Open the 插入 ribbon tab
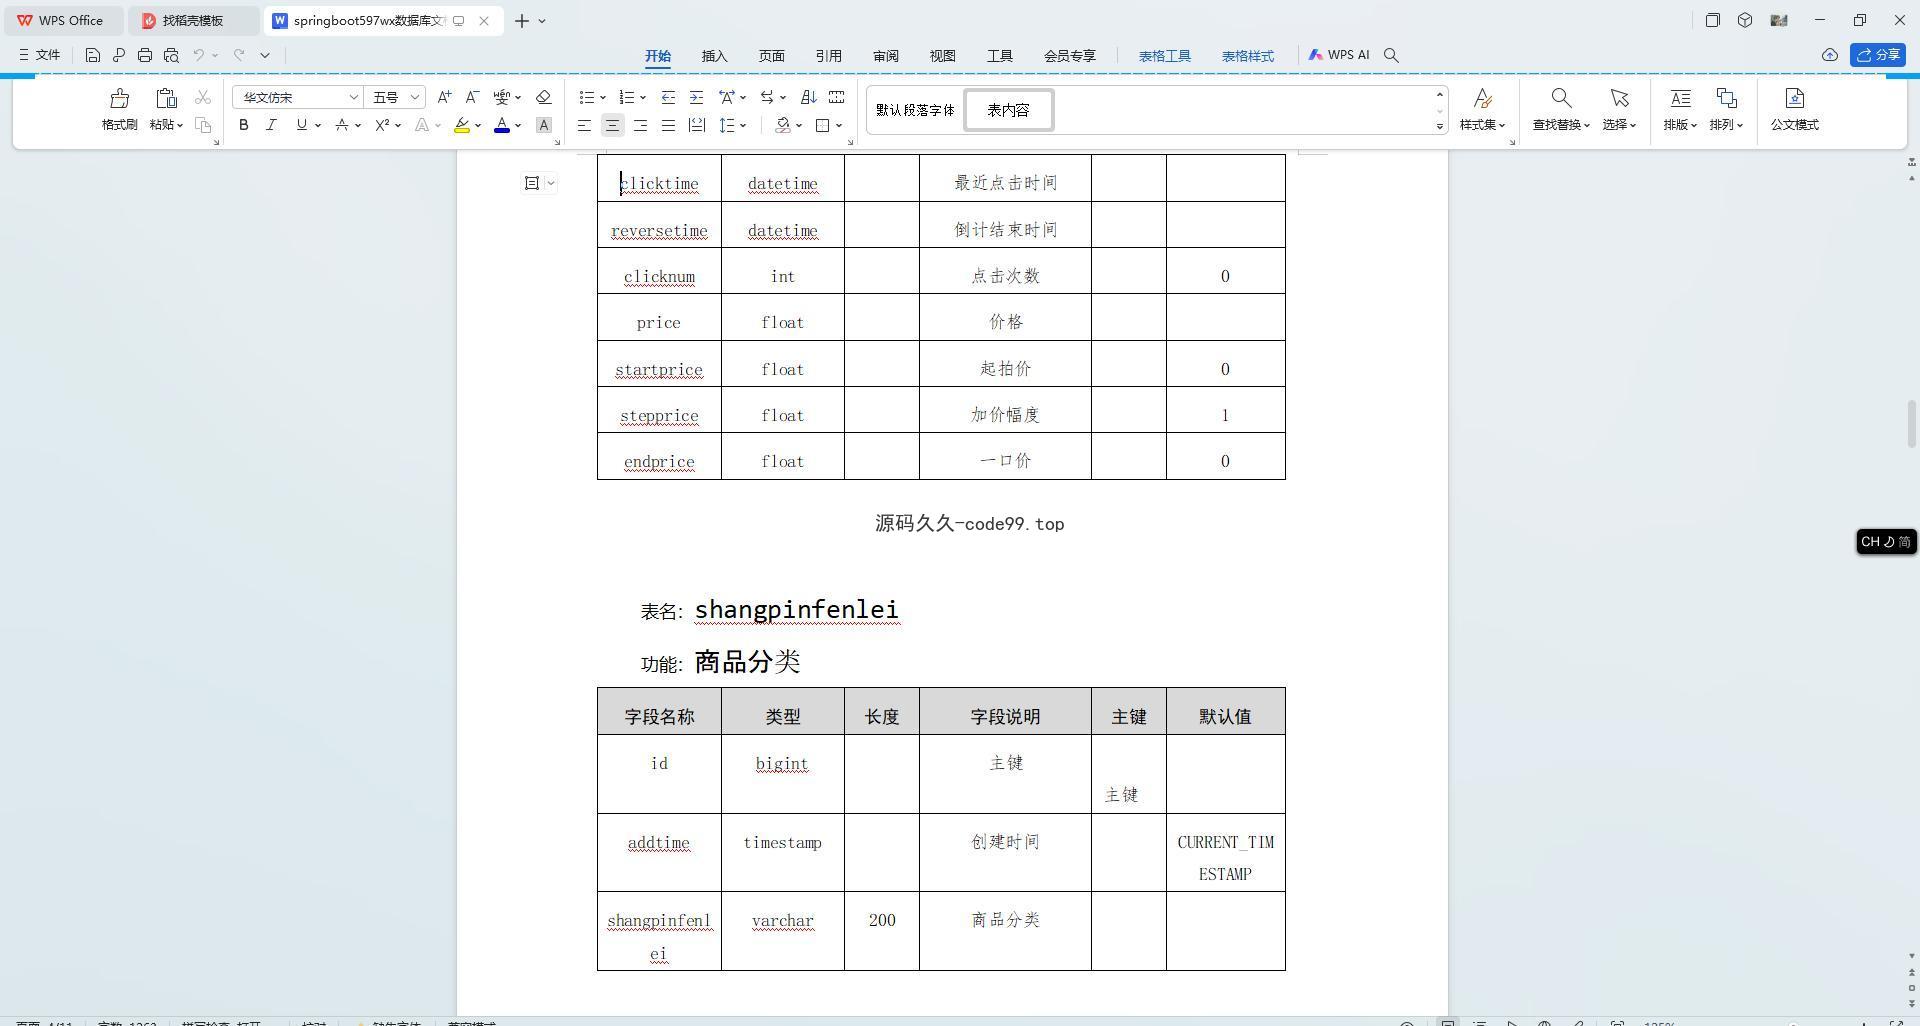This screenshot has width=1920, height=1026. 714,56
